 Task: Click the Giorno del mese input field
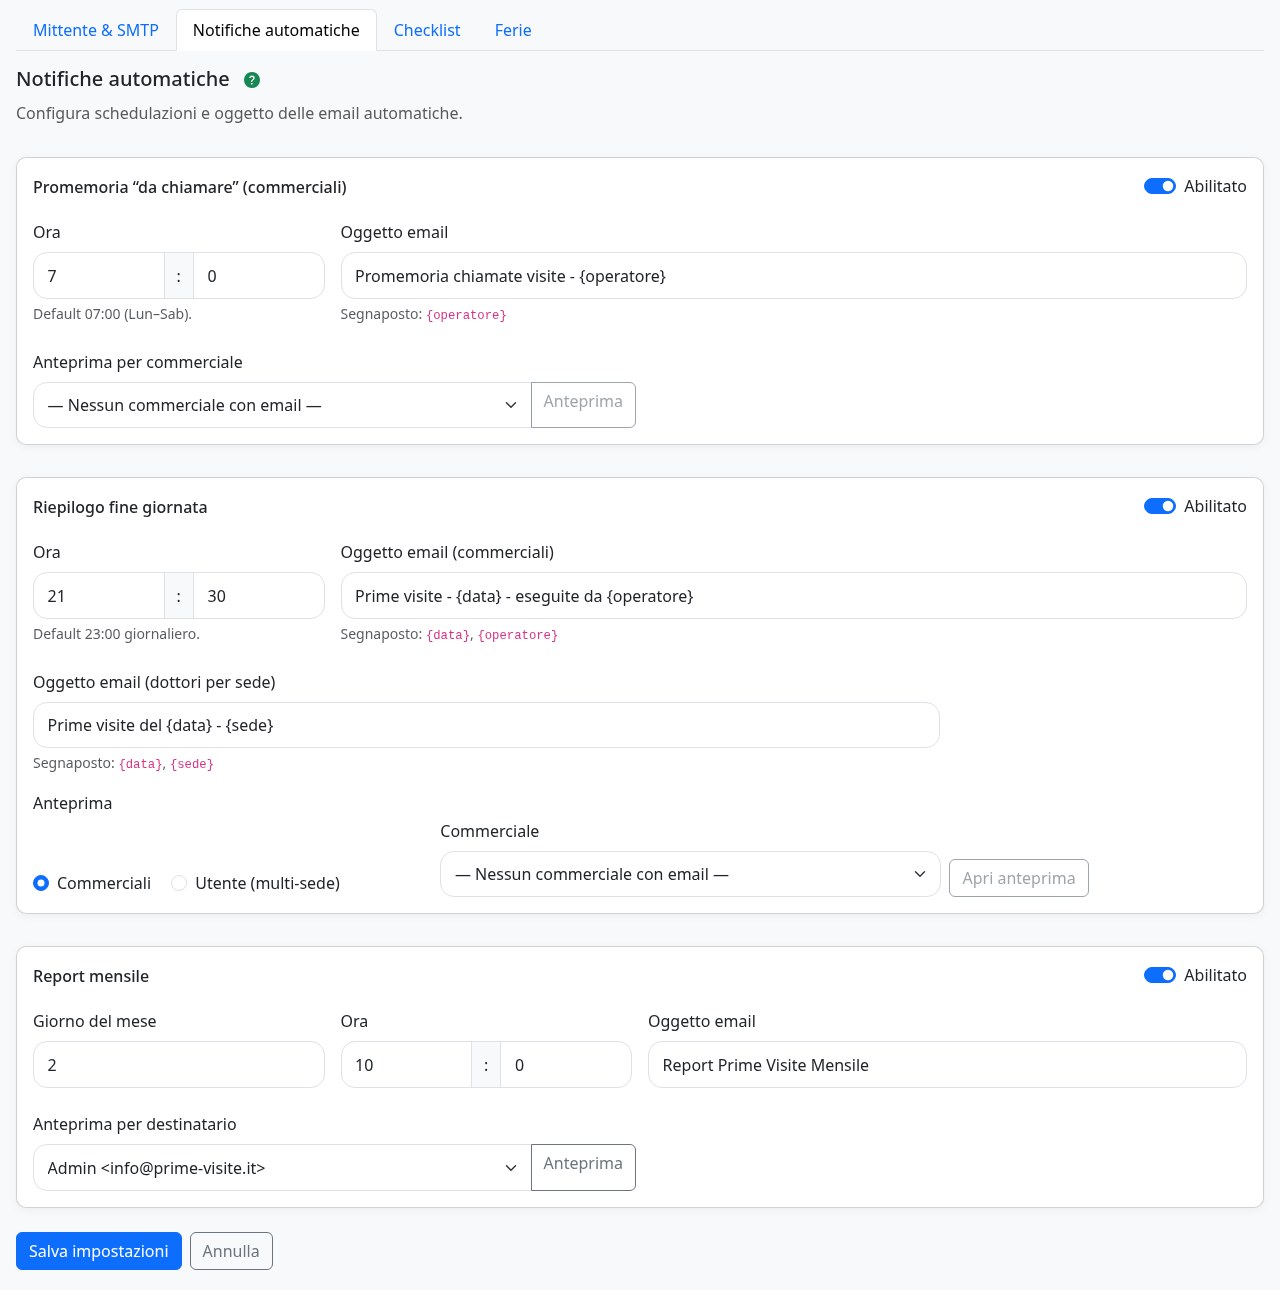click(x=179, y=1065)
